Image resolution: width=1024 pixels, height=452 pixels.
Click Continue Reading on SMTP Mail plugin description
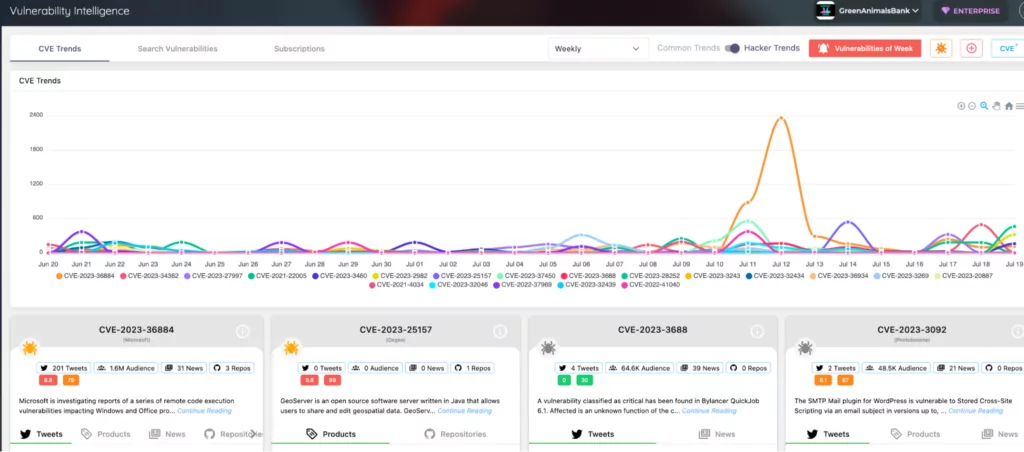975,412
